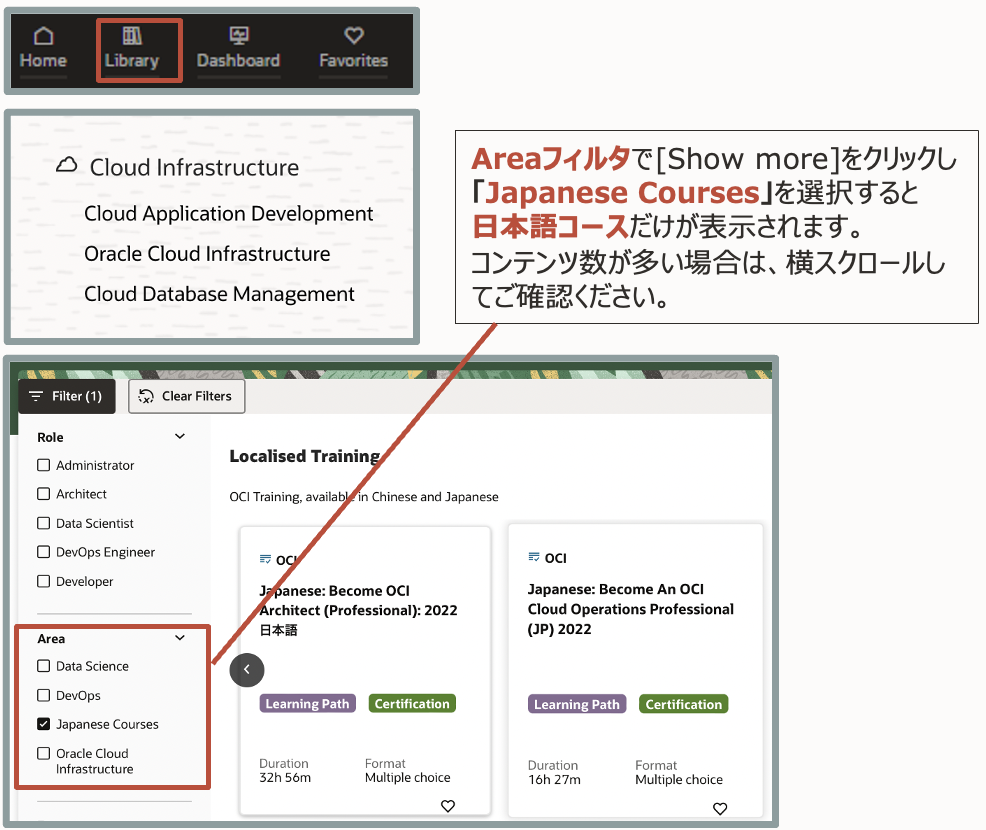Open Japanese: Become An OCI Cloud Operations Professional title

click(631, 609)
